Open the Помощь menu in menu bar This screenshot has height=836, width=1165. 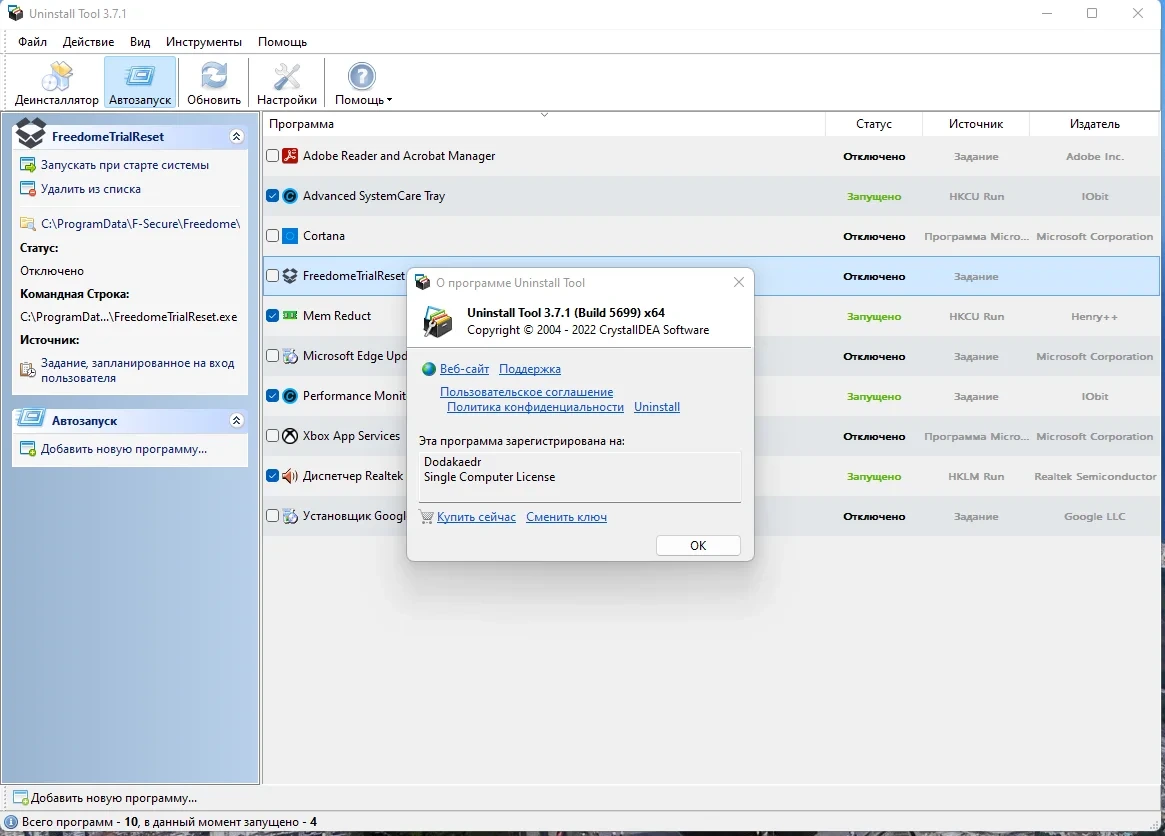click(282, 42)
